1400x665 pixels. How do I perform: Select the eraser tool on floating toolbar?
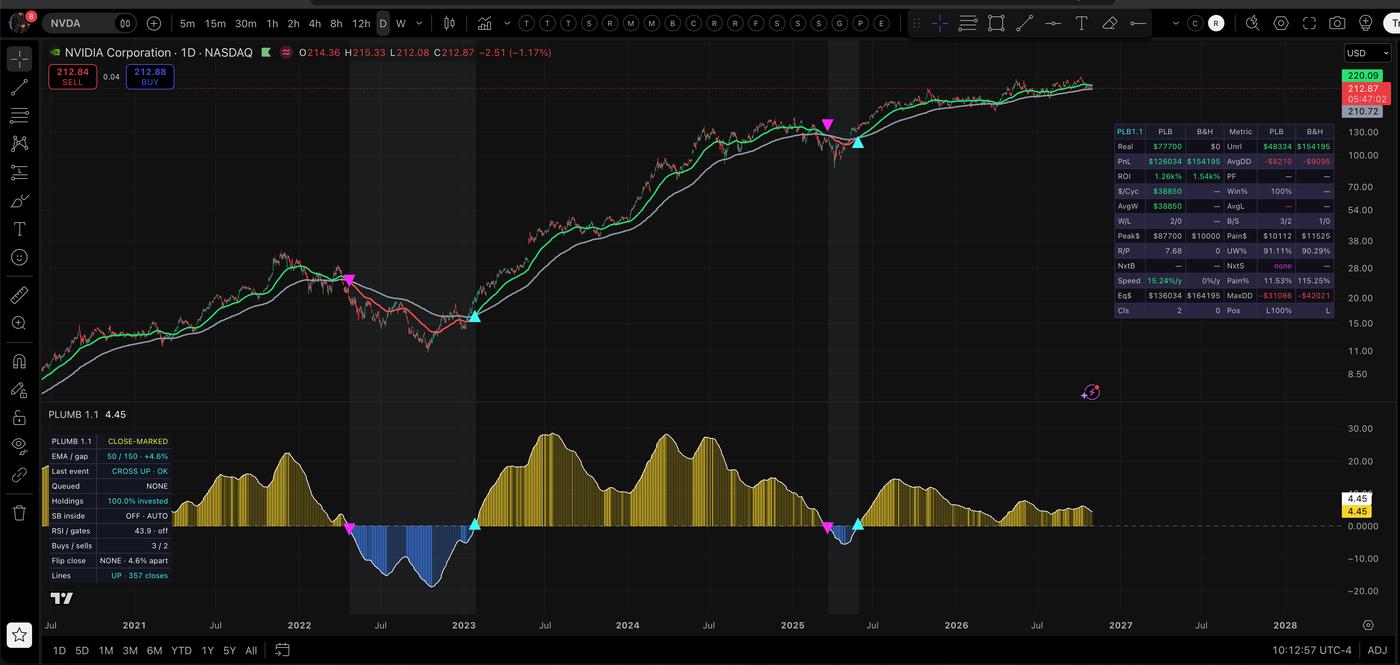click(x=1109, y=23)
